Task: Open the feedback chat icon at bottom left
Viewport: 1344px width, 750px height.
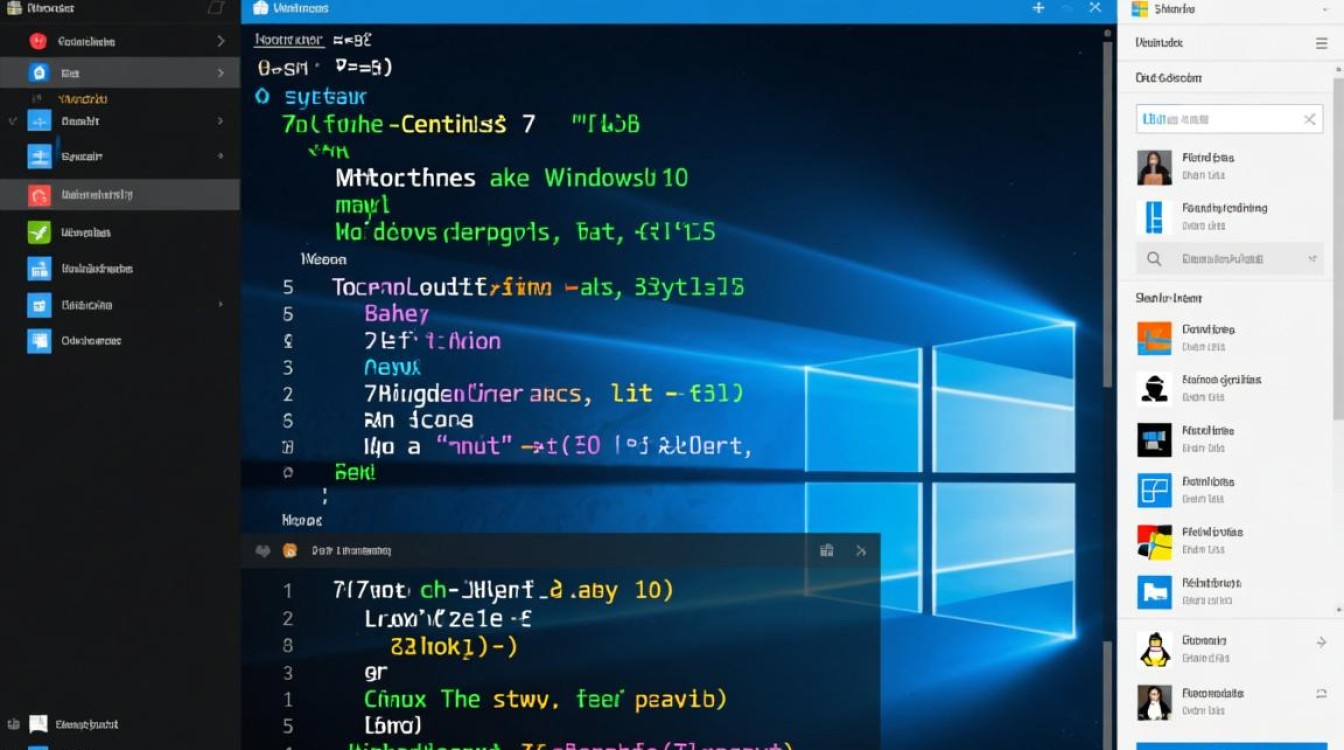Action: pyautogui.click(x=38, y=723)
